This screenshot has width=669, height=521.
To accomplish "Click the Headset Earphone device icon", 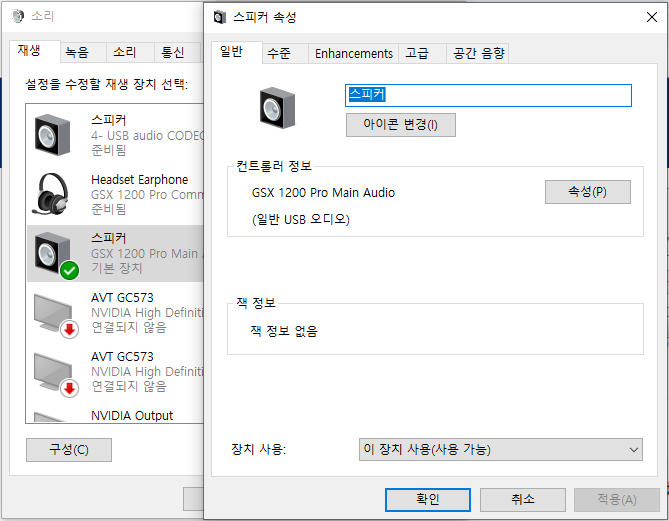I will 51,194.
